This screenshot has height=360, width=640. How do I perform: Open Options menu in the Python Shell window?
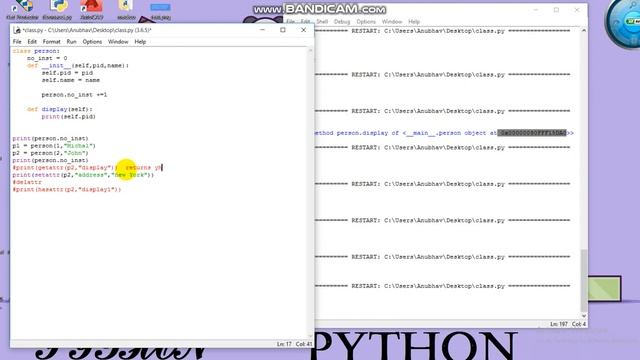[x=366, y=22]
